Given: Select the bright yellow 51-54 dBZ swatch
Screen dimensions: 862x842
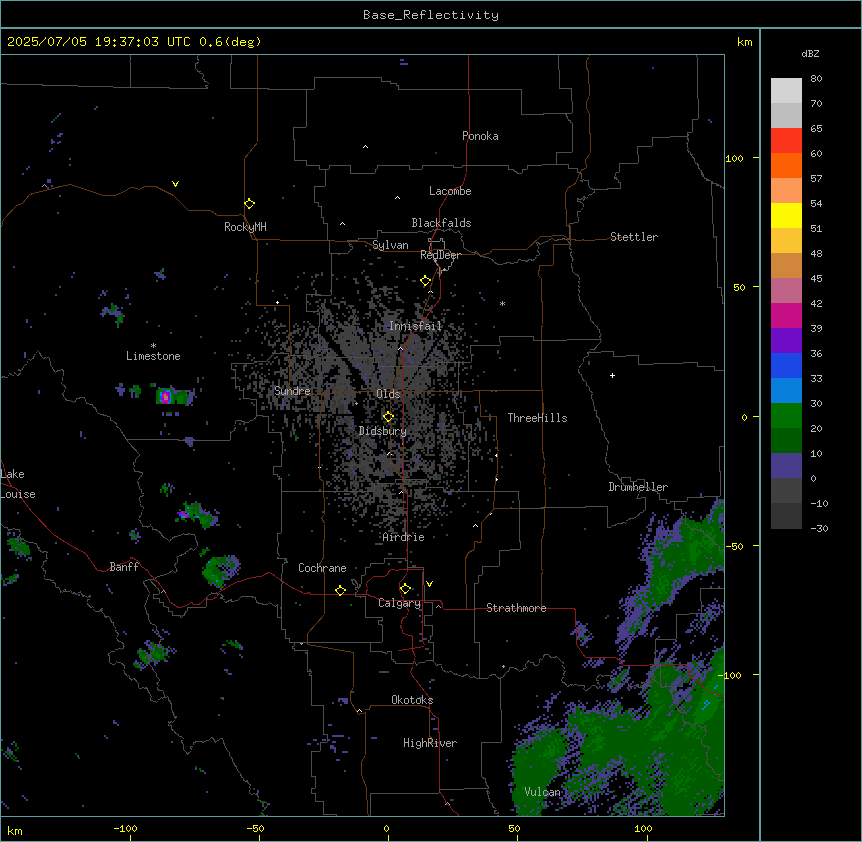Looking at the screenshot, I should (786, 215).
